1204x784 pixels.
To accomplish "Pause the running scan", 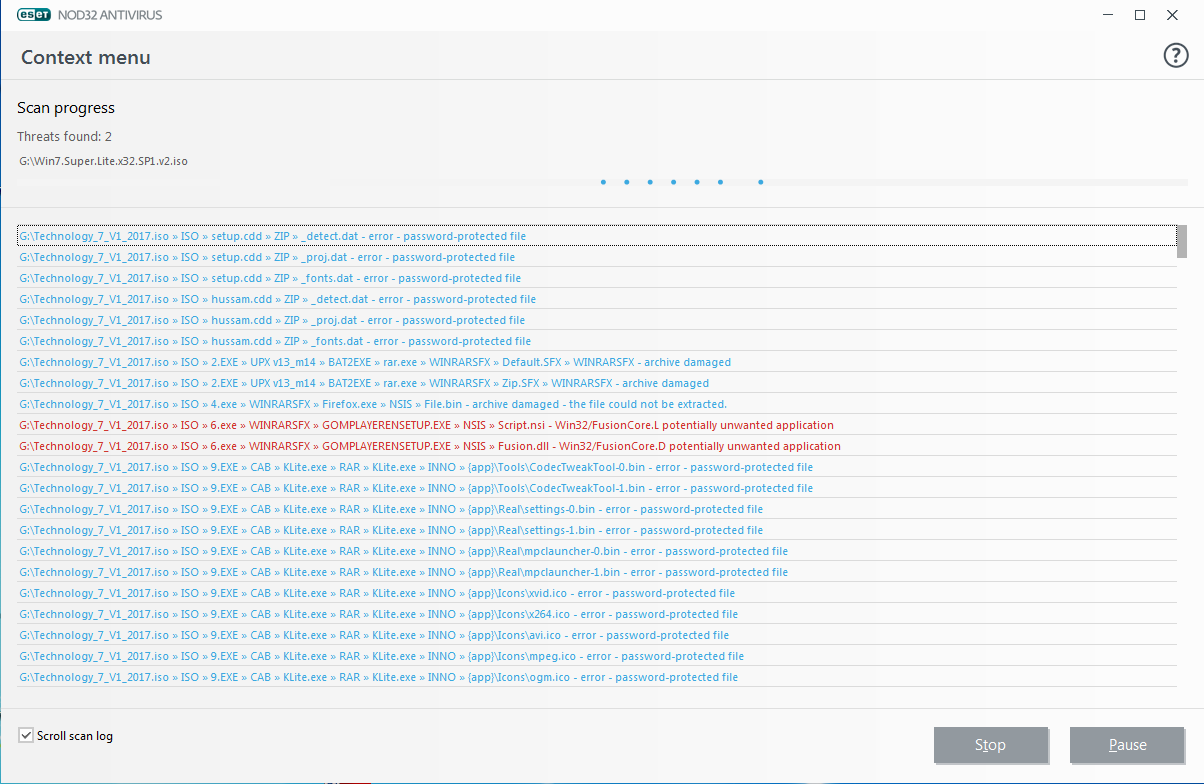I will [1127, 745].
